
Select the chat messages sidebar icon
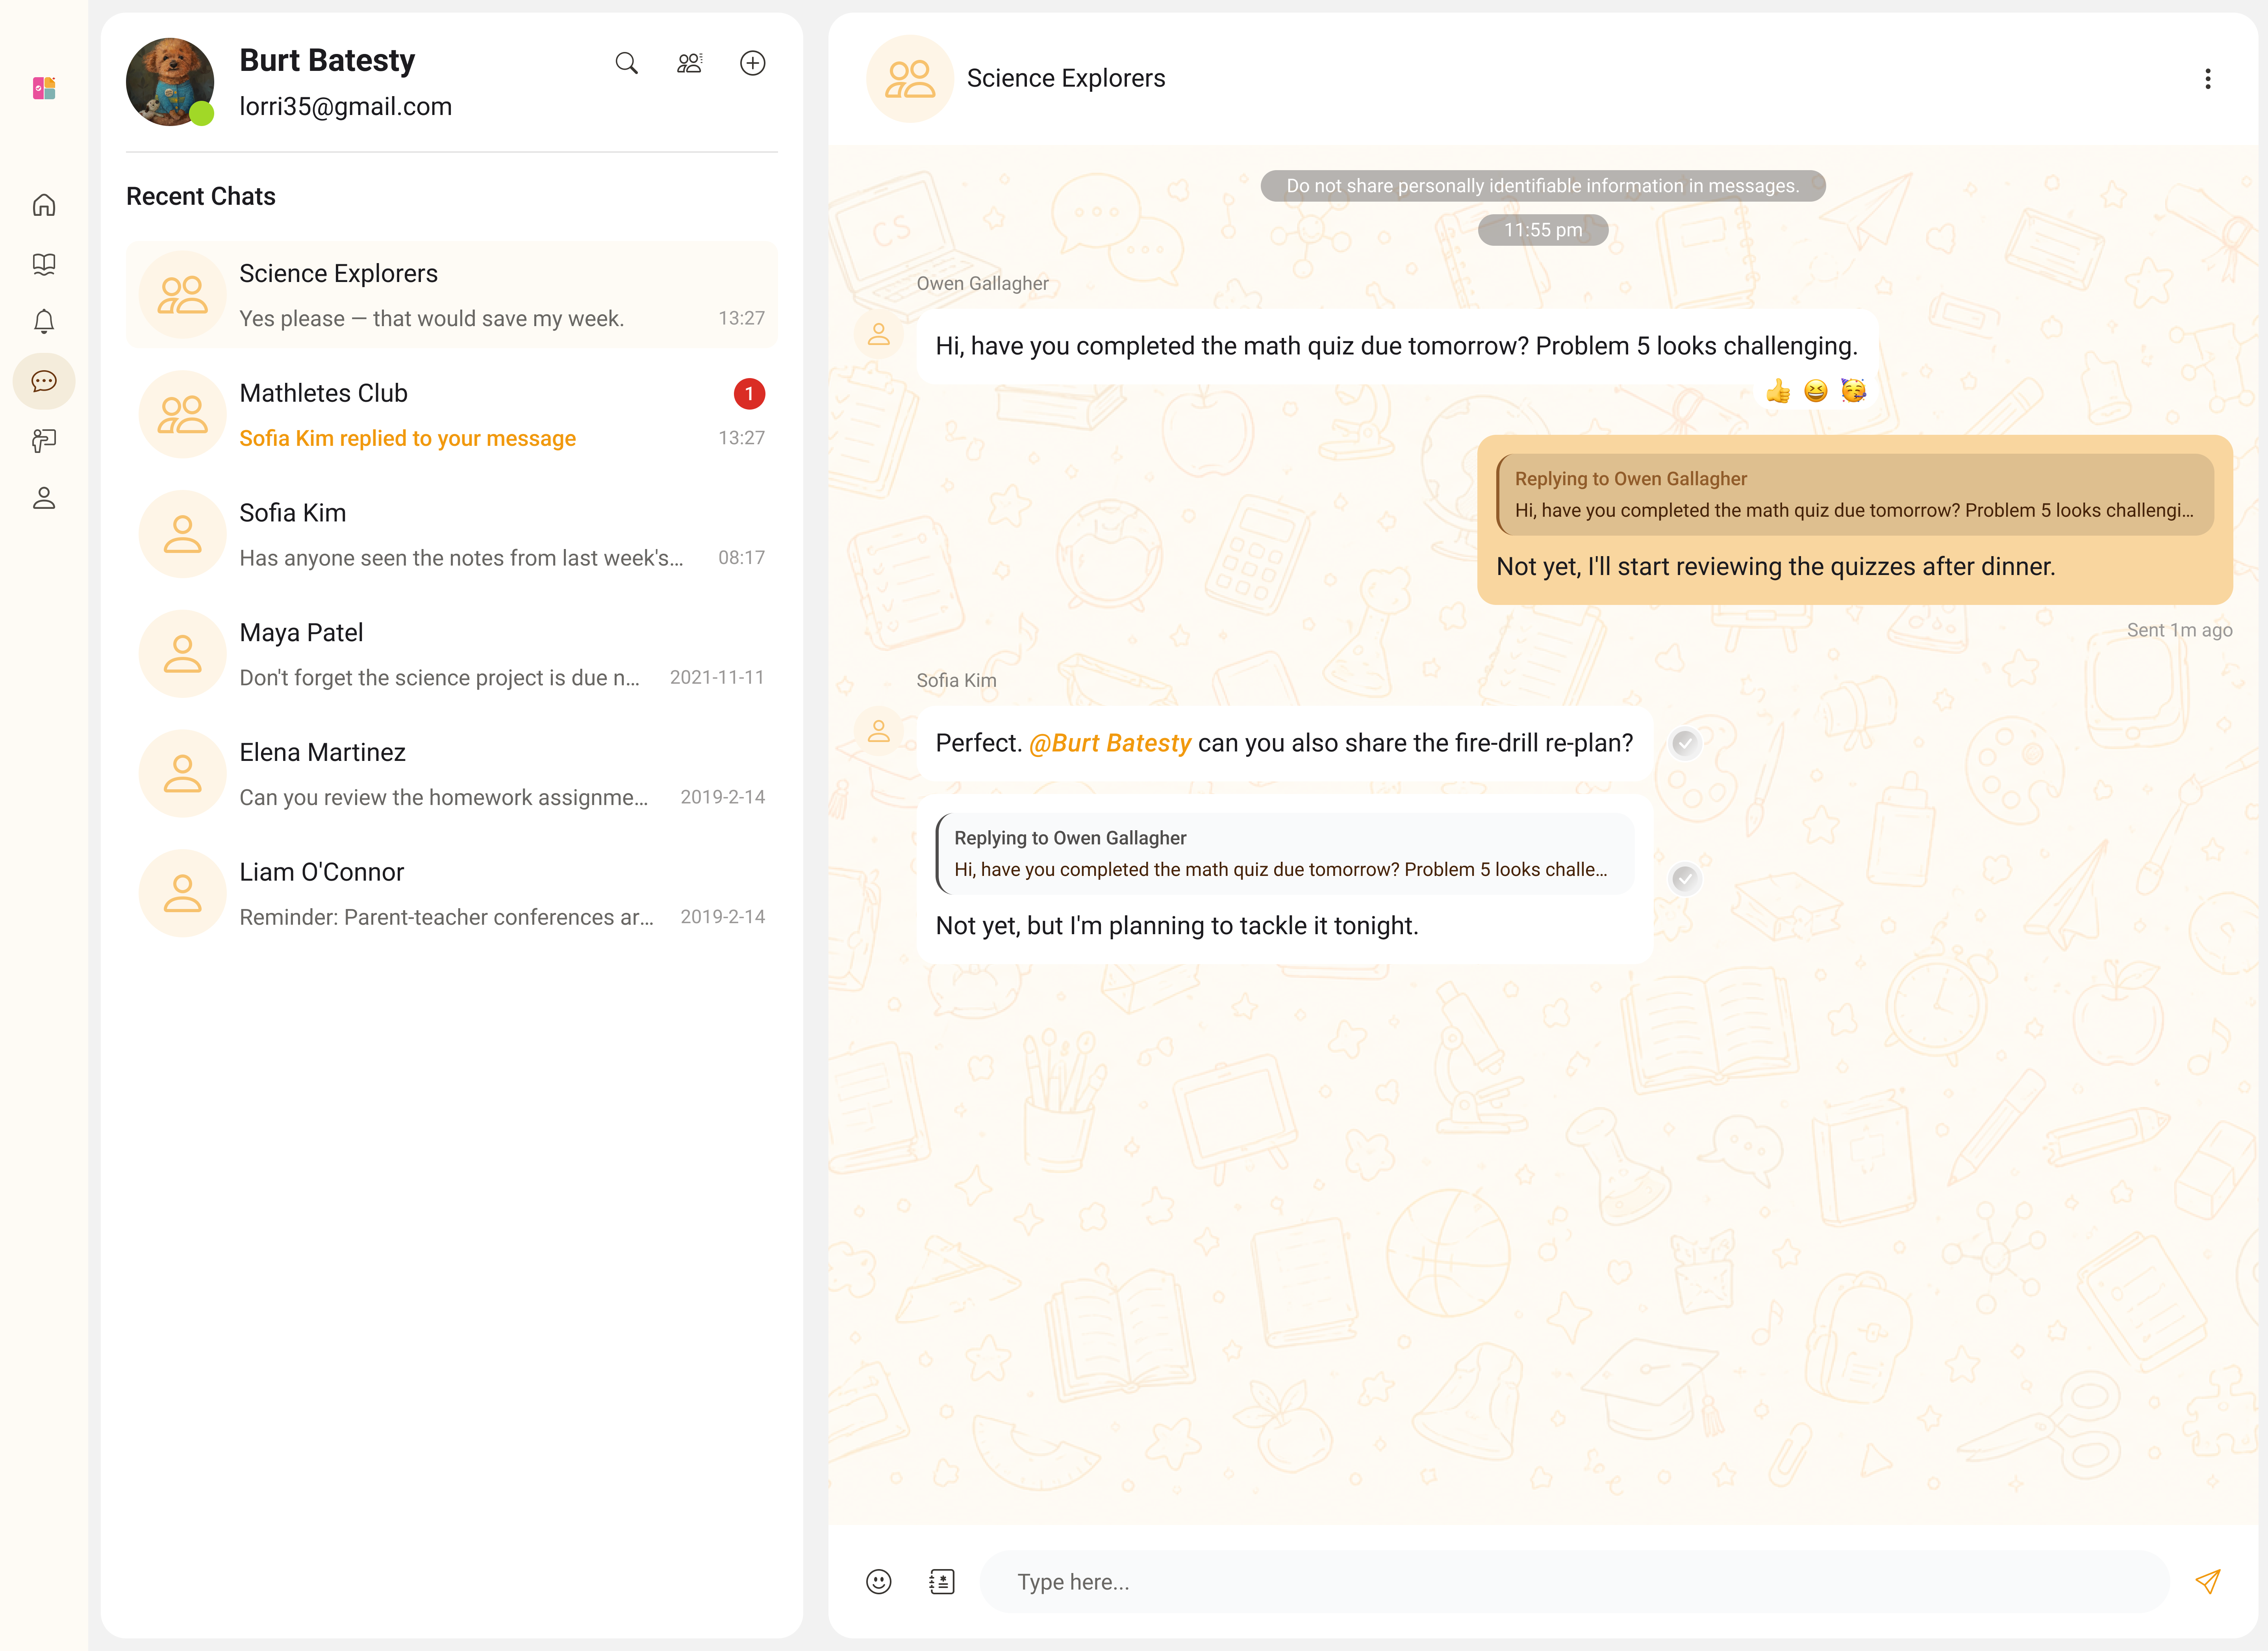coord(44,381)
